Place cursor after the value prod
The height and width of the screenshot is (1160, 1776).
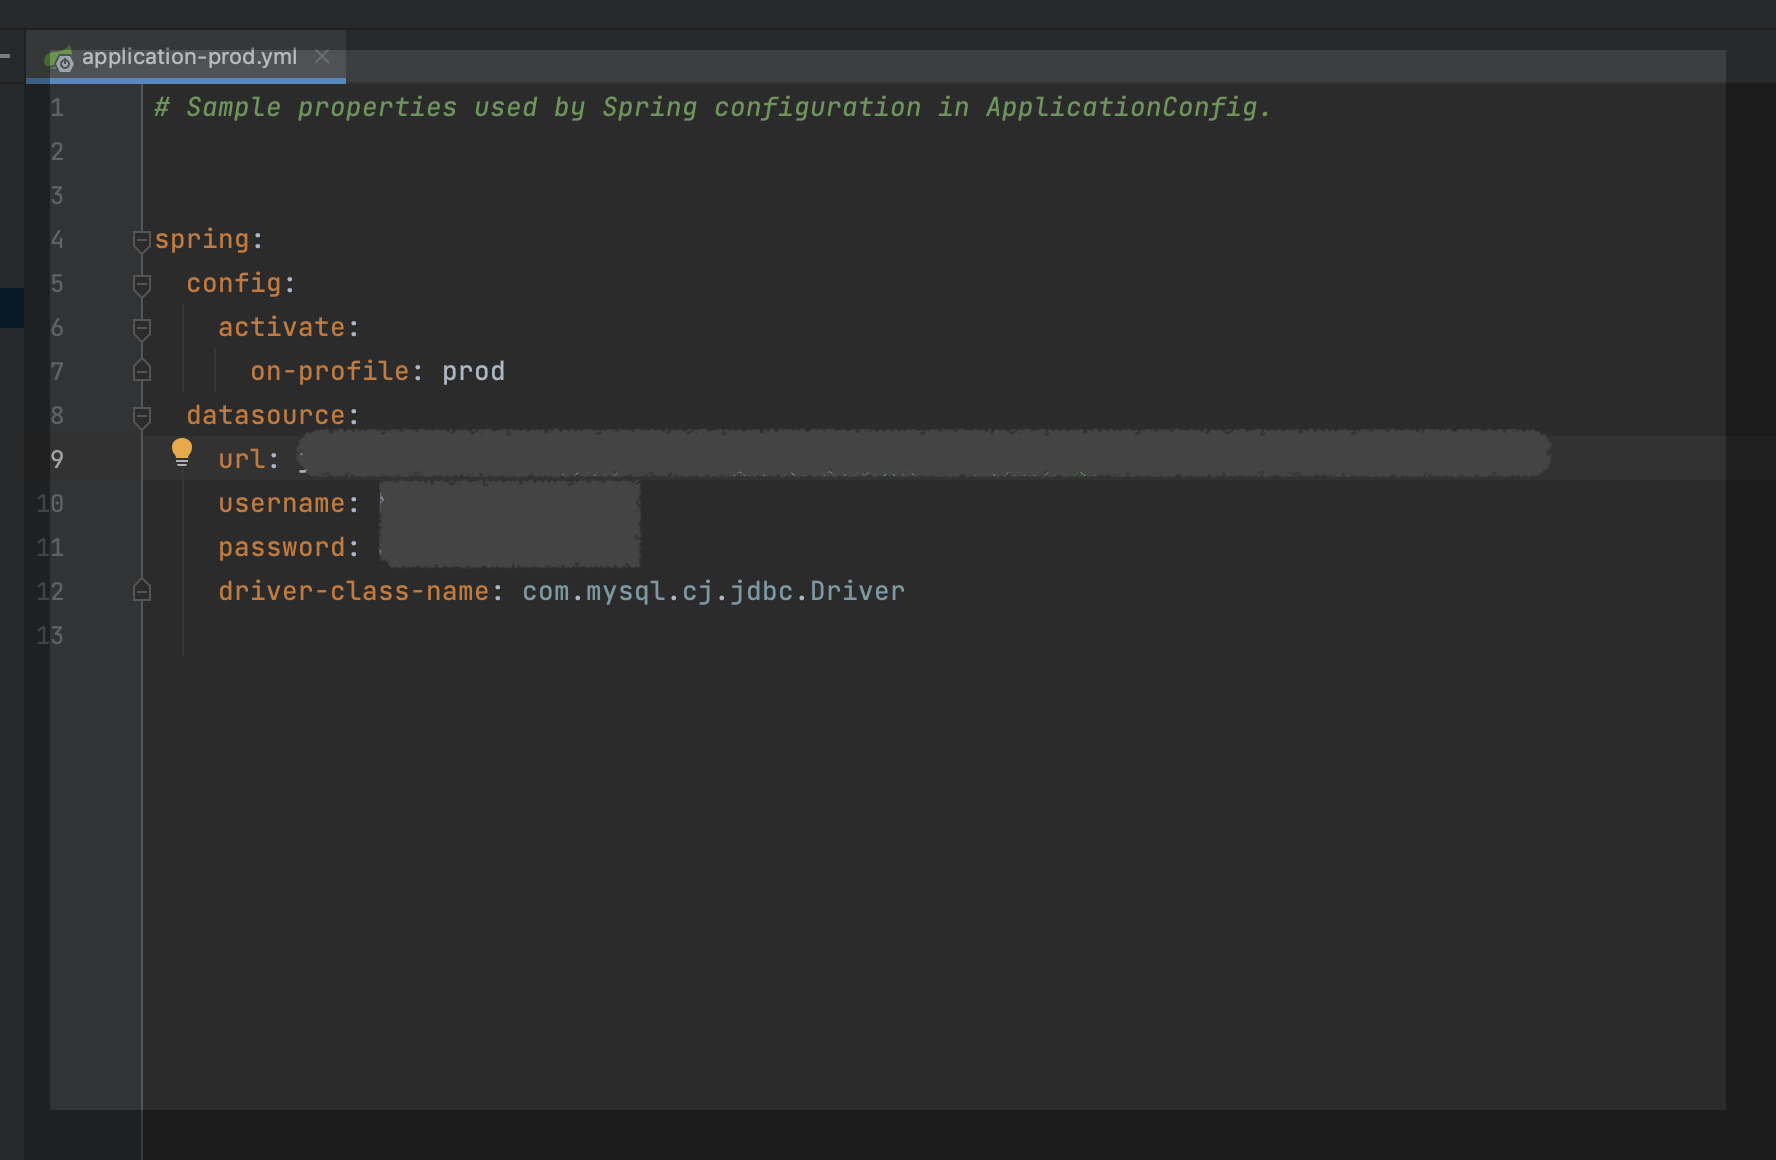pyautogui.click(x=506, y=371)
